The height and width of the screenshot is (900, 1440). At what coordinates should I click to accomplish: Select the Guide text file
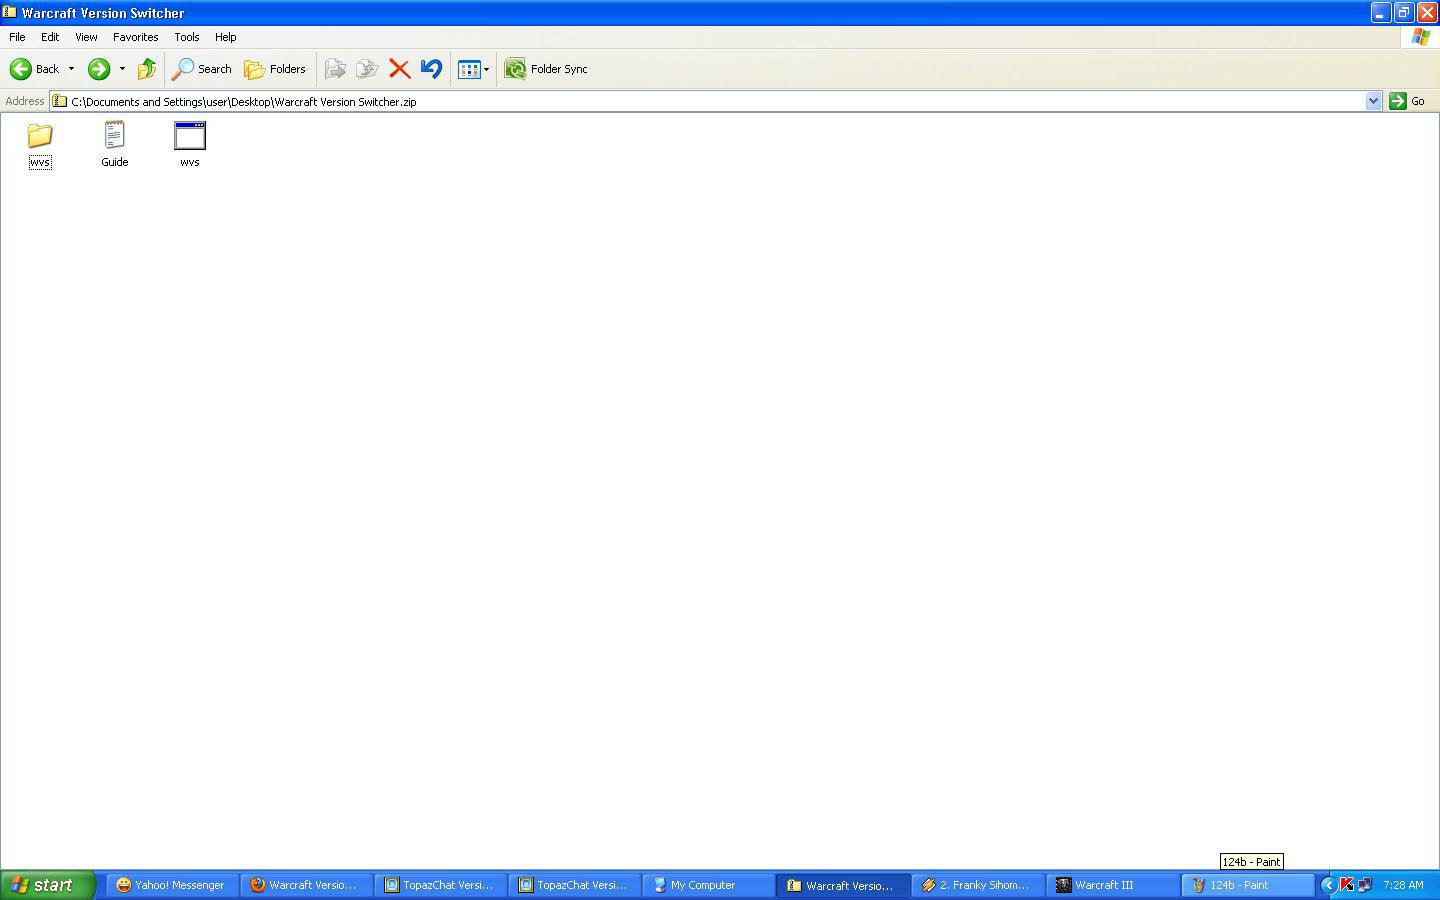click(114, 144)
